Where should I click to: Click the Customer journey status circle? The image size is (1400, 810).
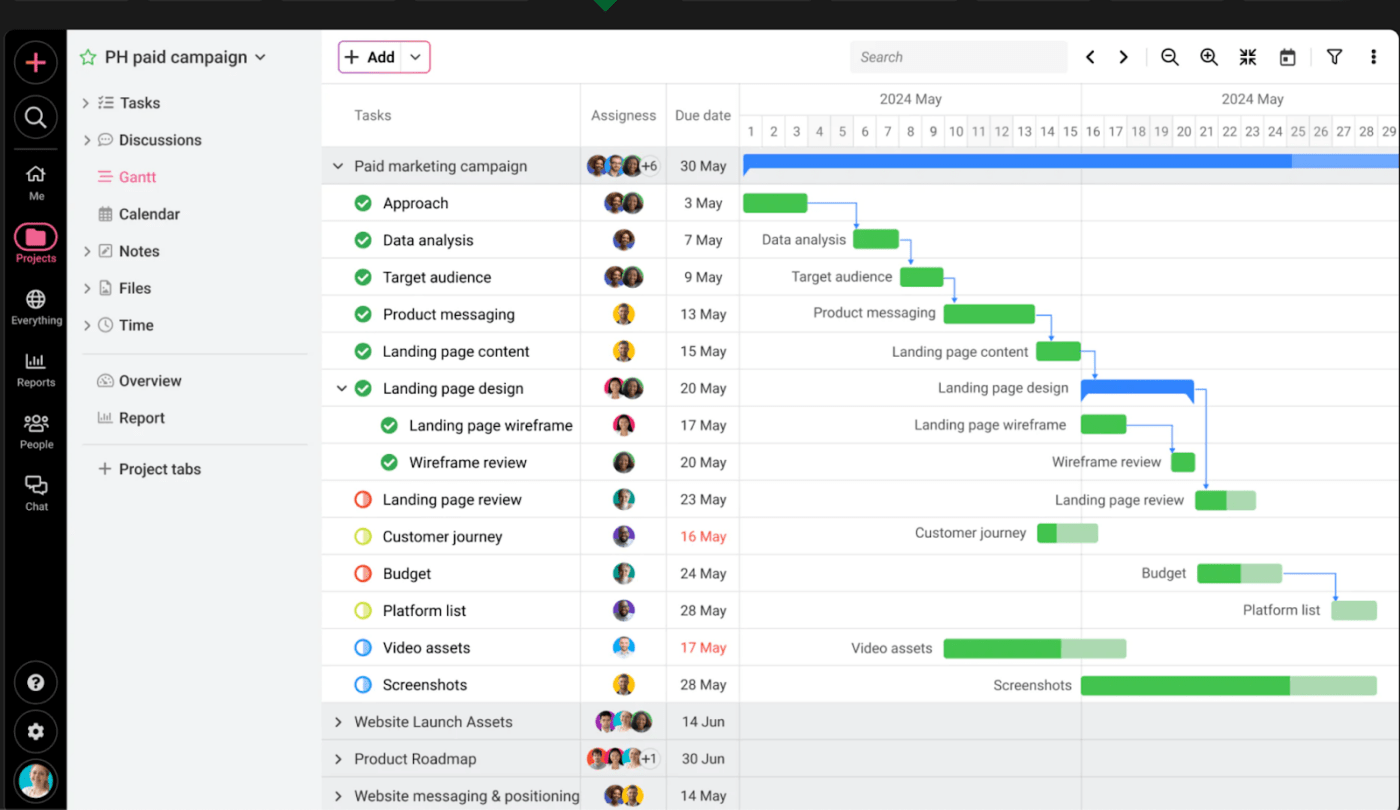(363, 536)
